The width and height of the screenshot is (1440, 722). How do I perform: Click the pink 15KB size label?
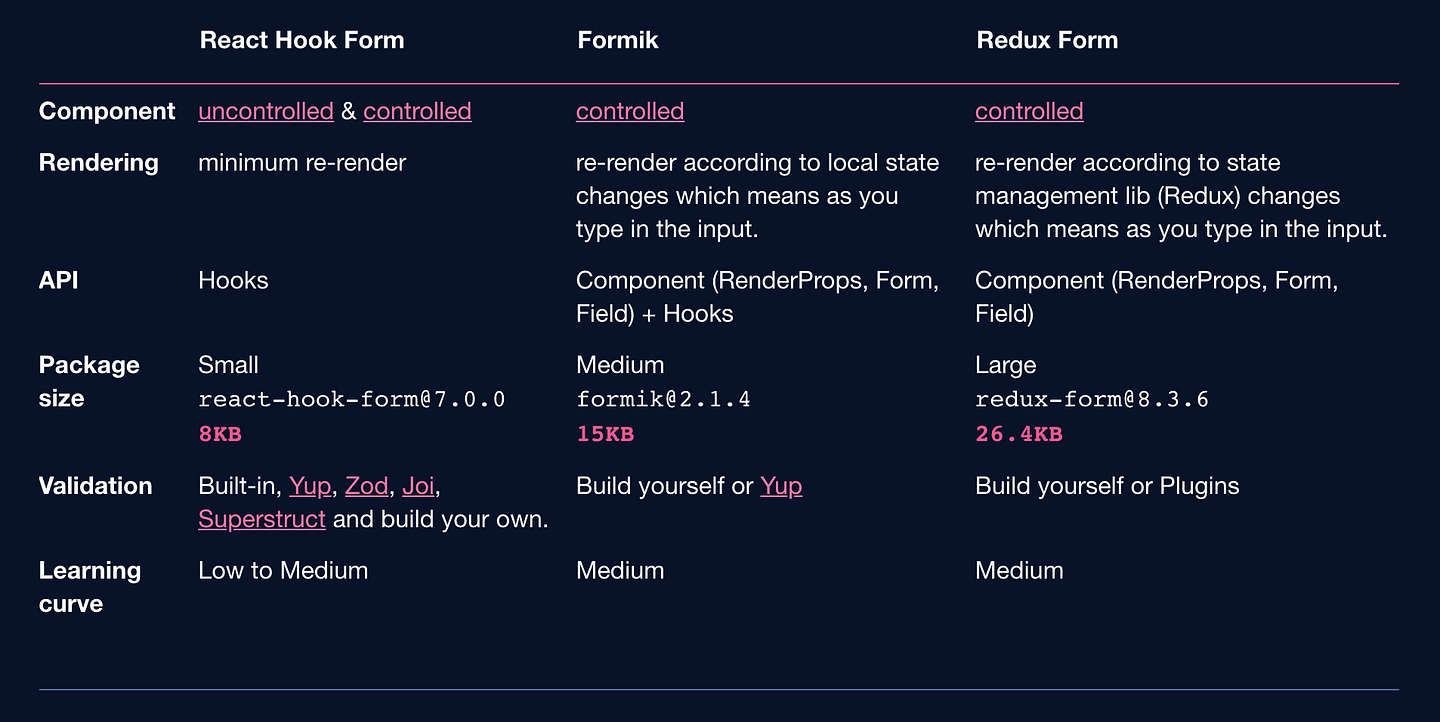tap(605, 434)
